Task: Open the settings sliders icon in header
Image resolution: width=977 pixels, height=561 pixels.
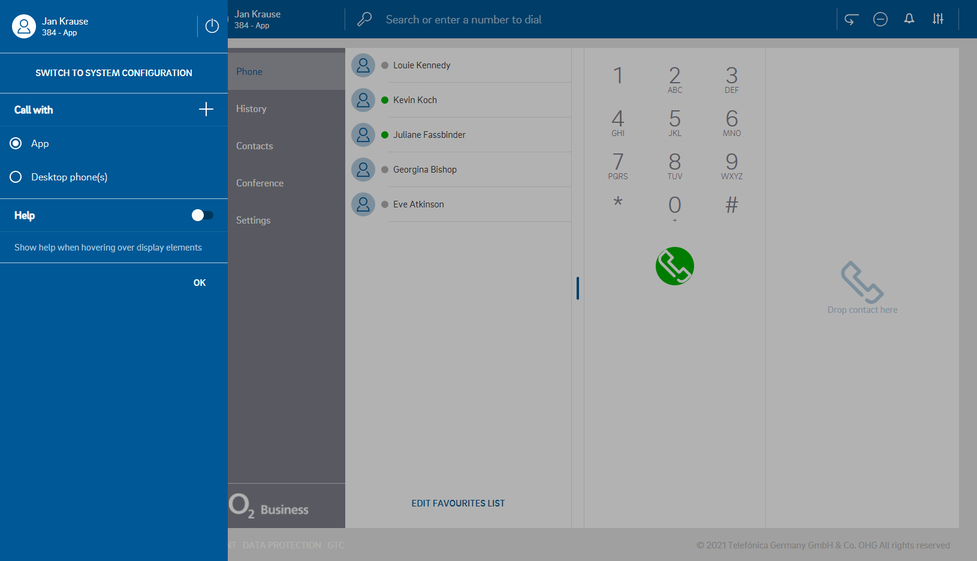Action: click(938, 19)
